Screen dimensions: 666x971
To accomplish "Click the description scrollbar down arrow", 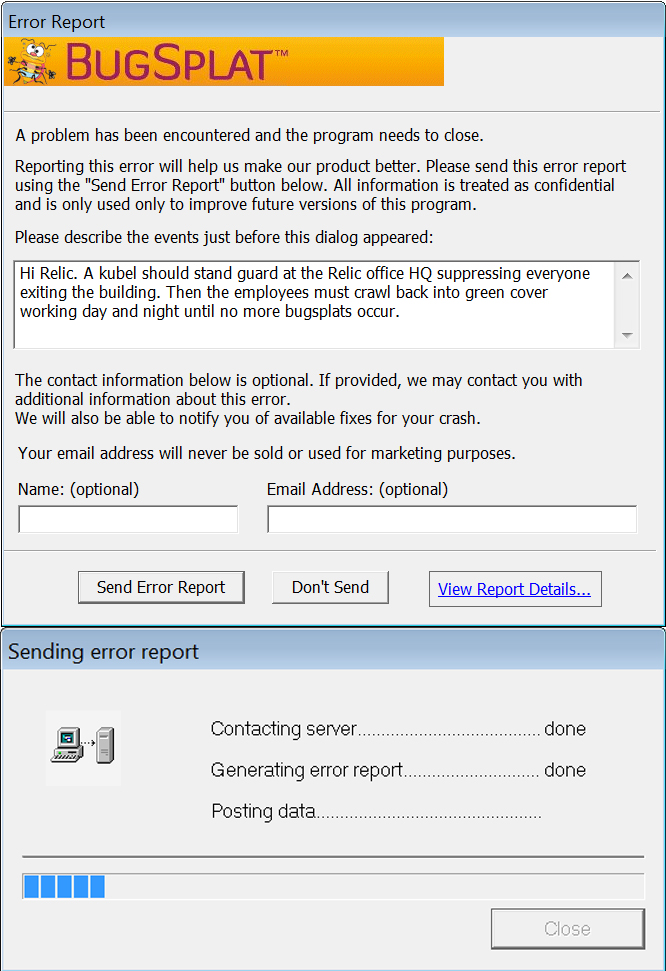I will [627, 335].
